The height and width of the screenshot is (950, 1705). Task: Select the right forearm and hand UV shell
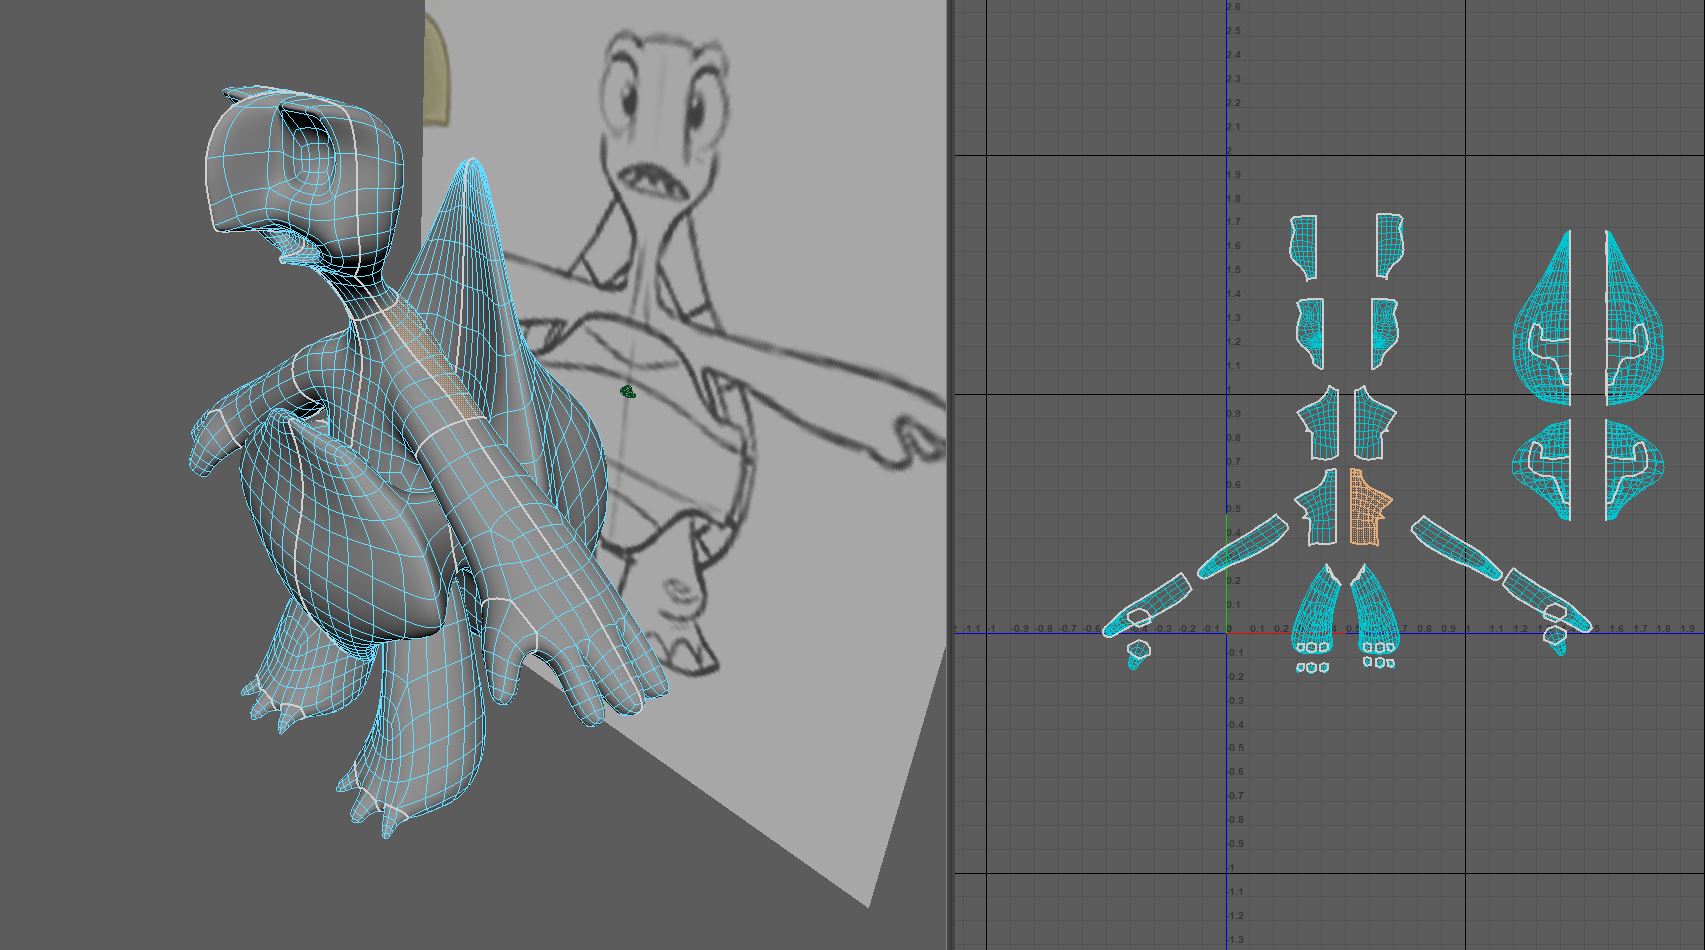pos(1548,600)
